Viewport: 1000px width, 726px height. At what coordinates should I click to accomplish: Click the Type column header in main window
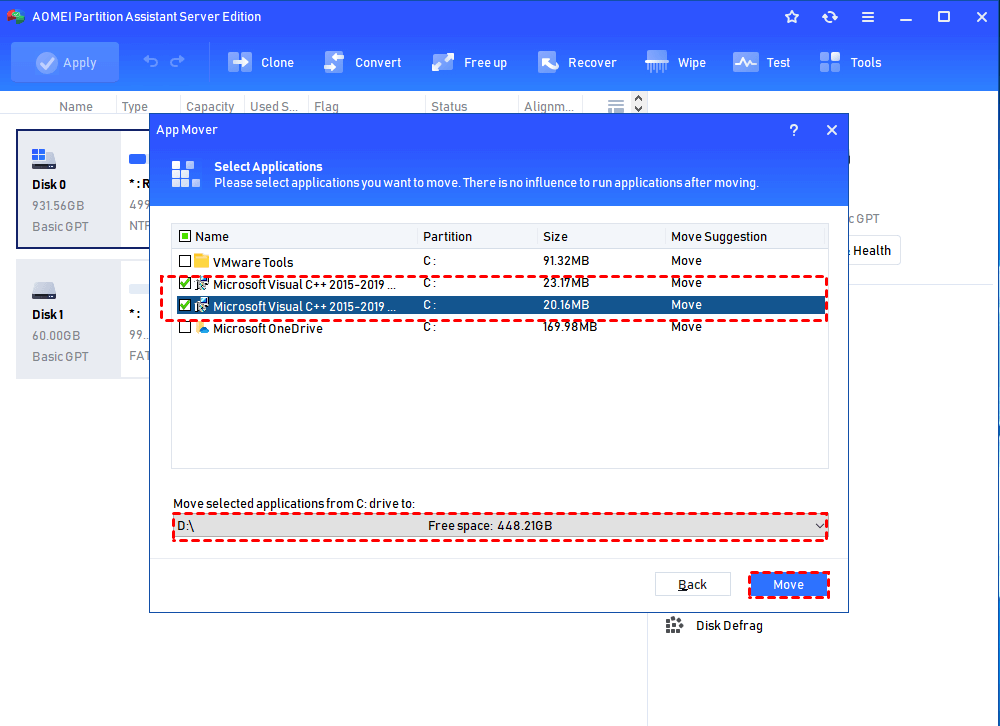(135, 107)
